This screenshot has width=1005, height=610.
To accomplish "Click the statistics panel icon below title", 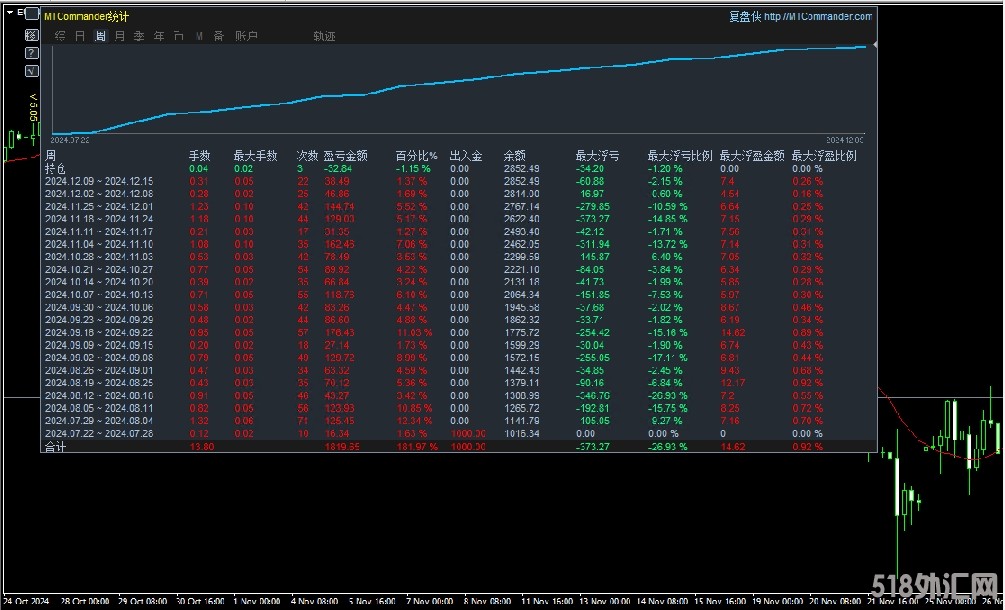I will 31,35.
